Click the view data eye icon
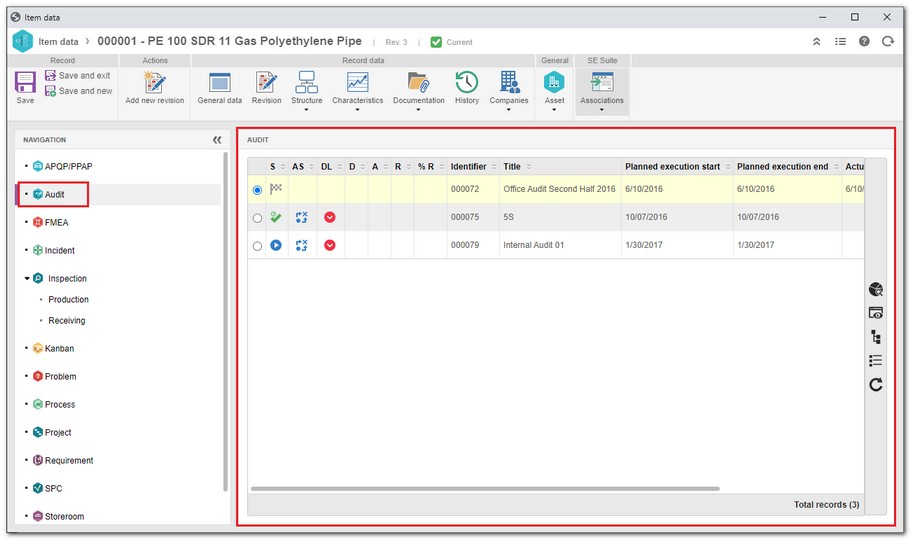This screenshot has height=540, width=911. [x=876, y=313]
